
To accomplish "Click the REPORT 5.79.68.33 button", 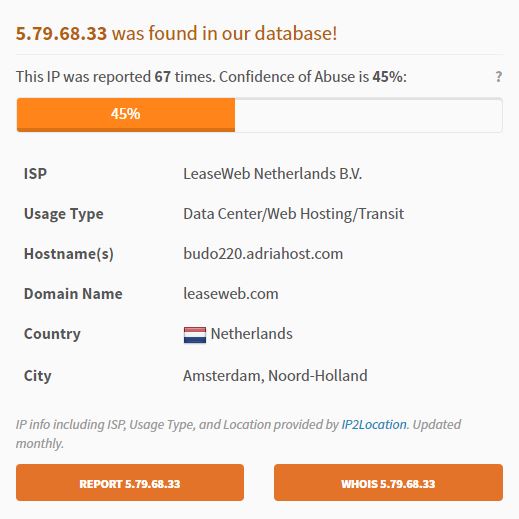I will point(130,482).
